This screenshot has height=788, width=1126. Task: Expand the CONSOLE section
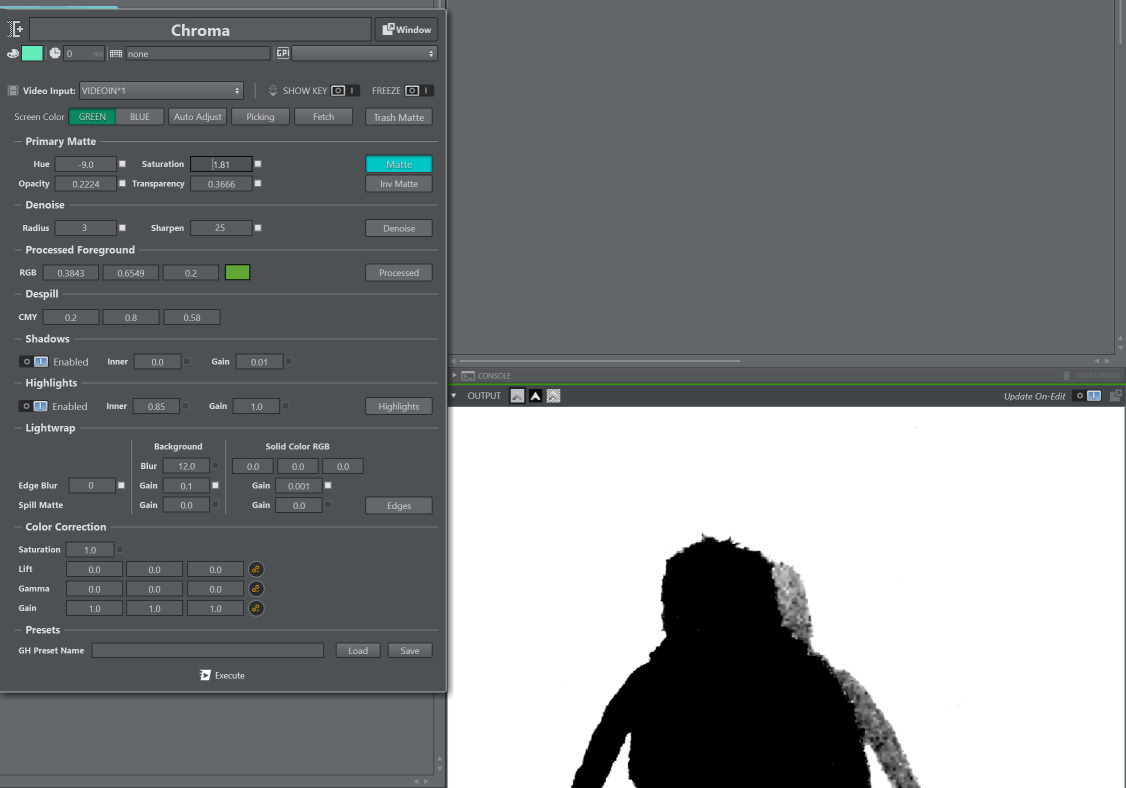455,376
